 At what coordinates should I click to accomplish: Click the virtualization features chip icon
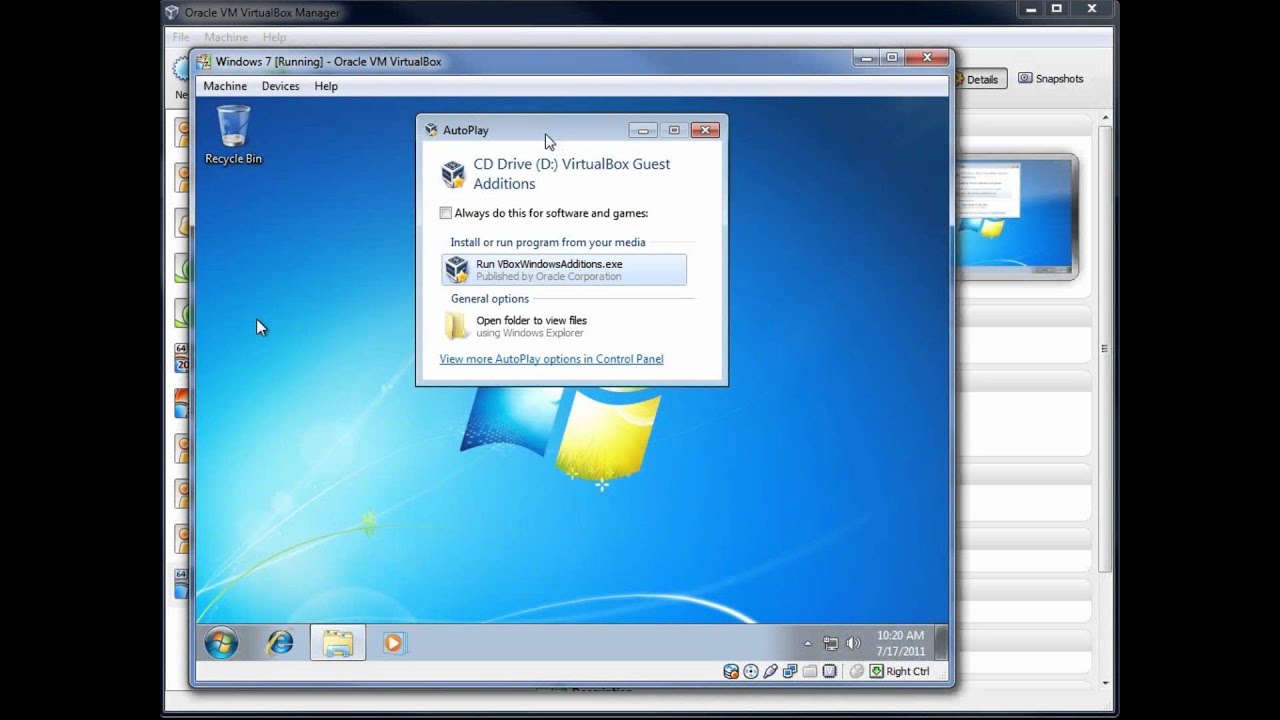829,671
